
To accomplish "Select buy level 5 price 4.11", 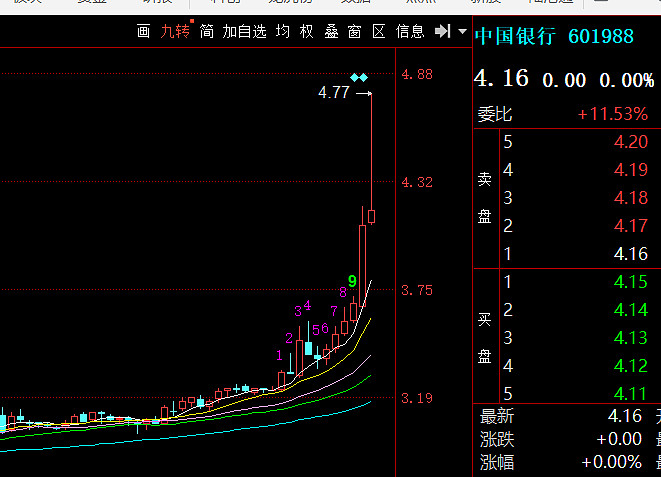I will click(x=631, y=394).
